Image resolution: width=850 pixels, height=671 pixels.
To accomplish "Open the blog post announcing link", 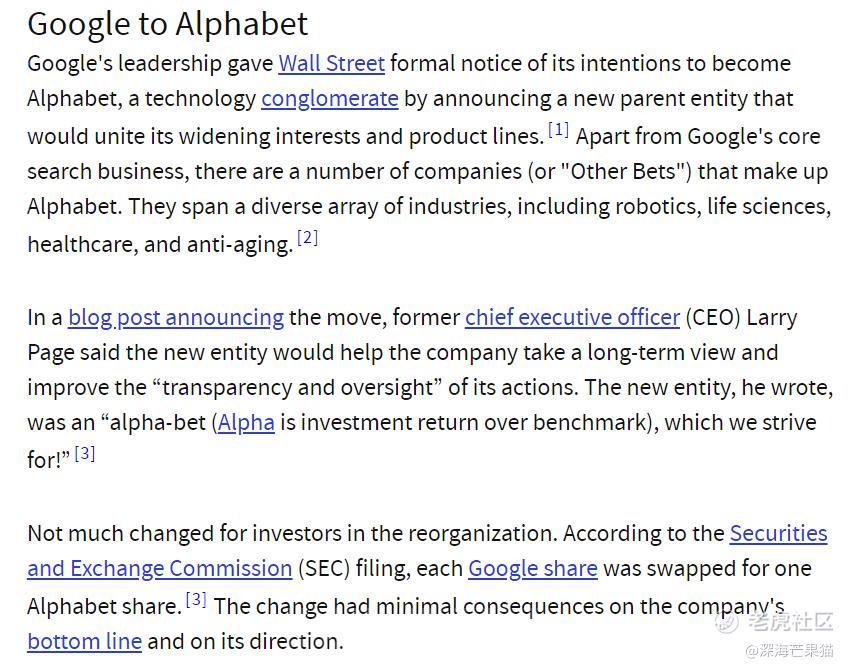I will coord(176,318).
